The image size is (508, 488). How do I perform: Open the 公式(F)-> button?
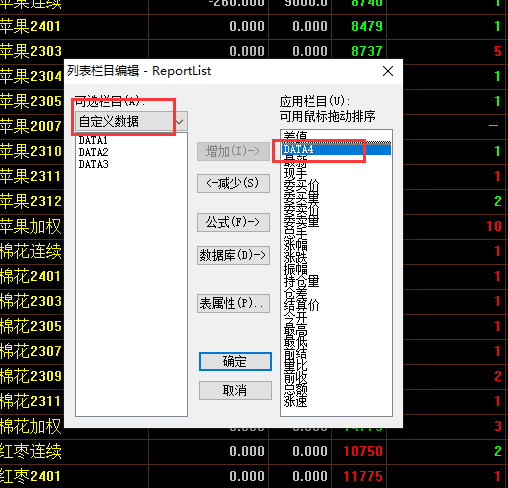point(233,222)
